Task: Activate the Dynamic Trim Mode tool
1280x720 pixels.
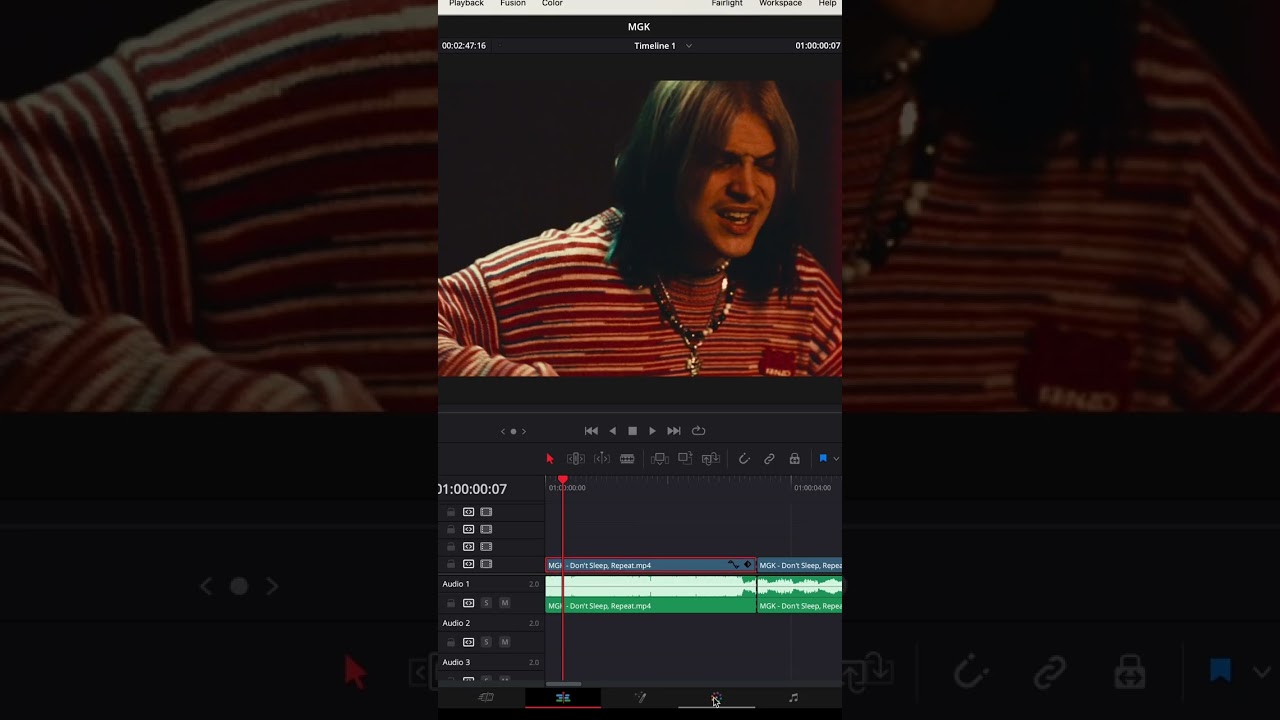Action: tap(602, 459)
